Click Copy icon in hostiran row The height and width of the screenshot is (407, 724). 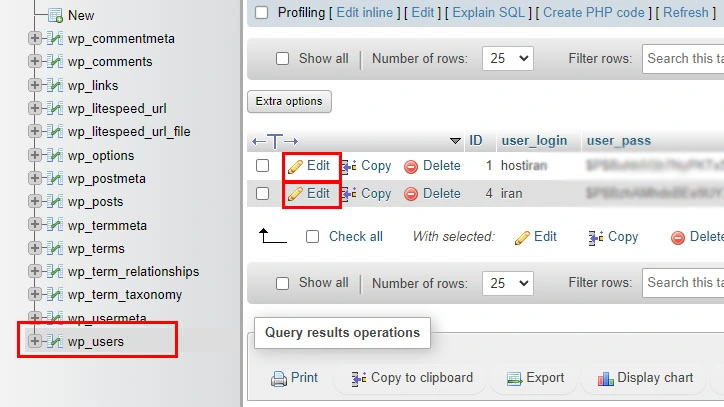pyautogui.click(x=349, y=166)
